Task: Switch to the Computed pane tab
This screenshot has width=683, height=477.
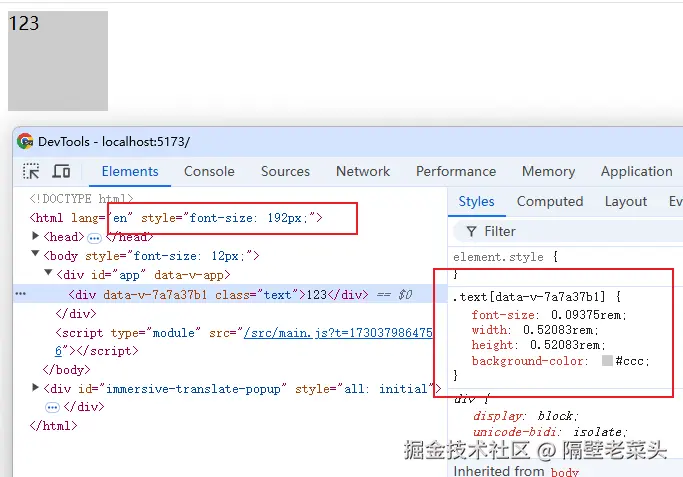Action: coord(550,201)
